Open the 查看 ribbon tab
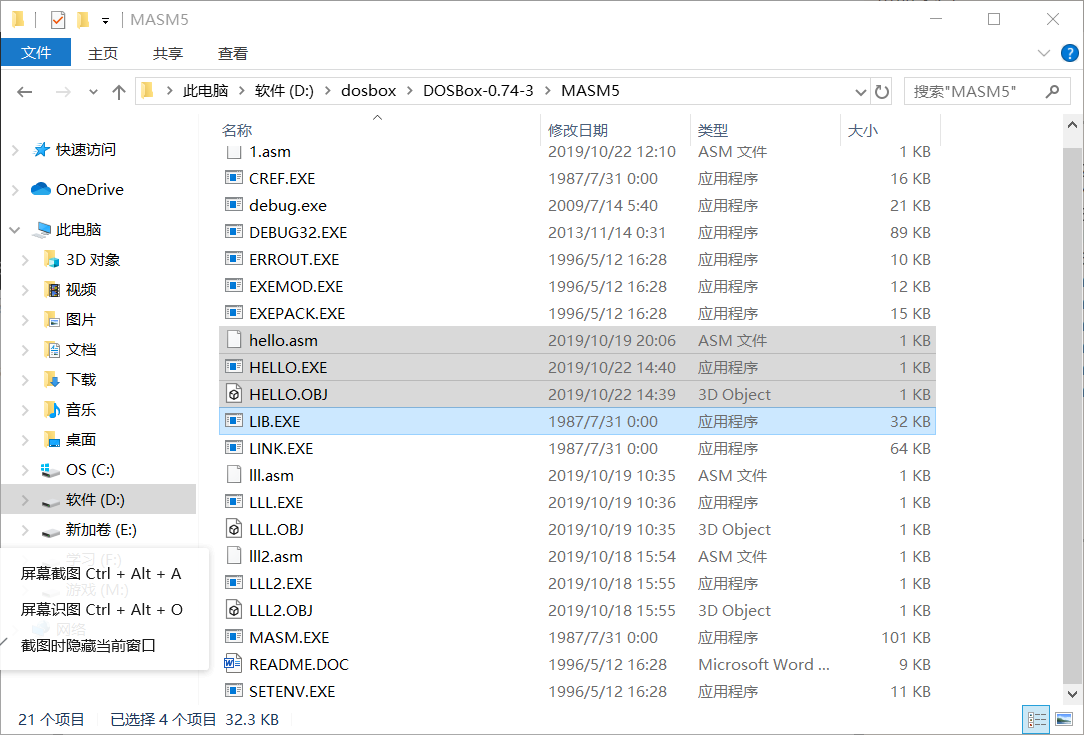 233,53
